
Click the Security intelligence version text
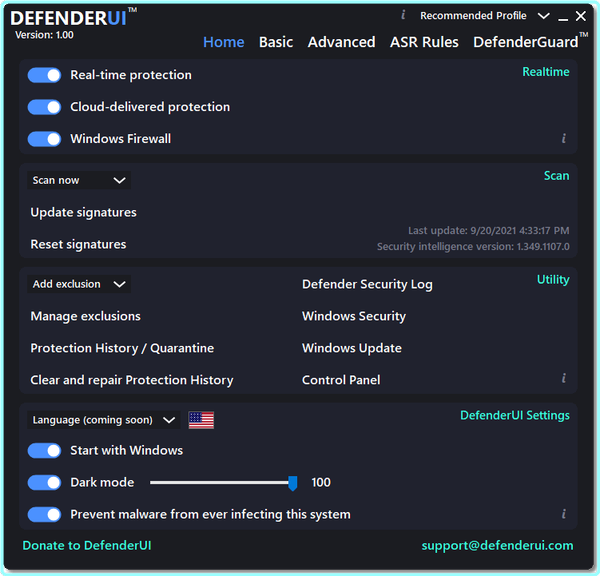point(473,246)
